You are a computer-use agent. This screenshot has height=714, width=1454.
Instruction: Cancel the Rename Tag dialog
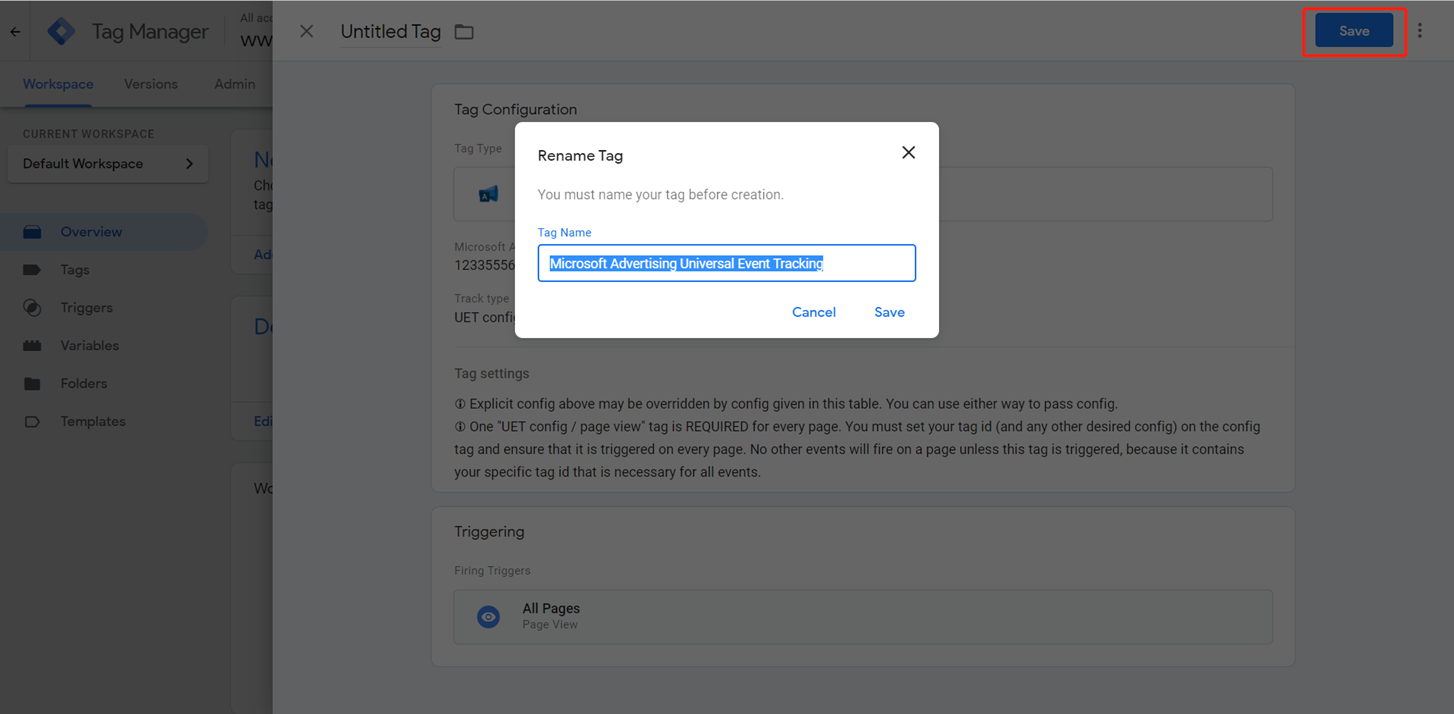click(814, 312)
